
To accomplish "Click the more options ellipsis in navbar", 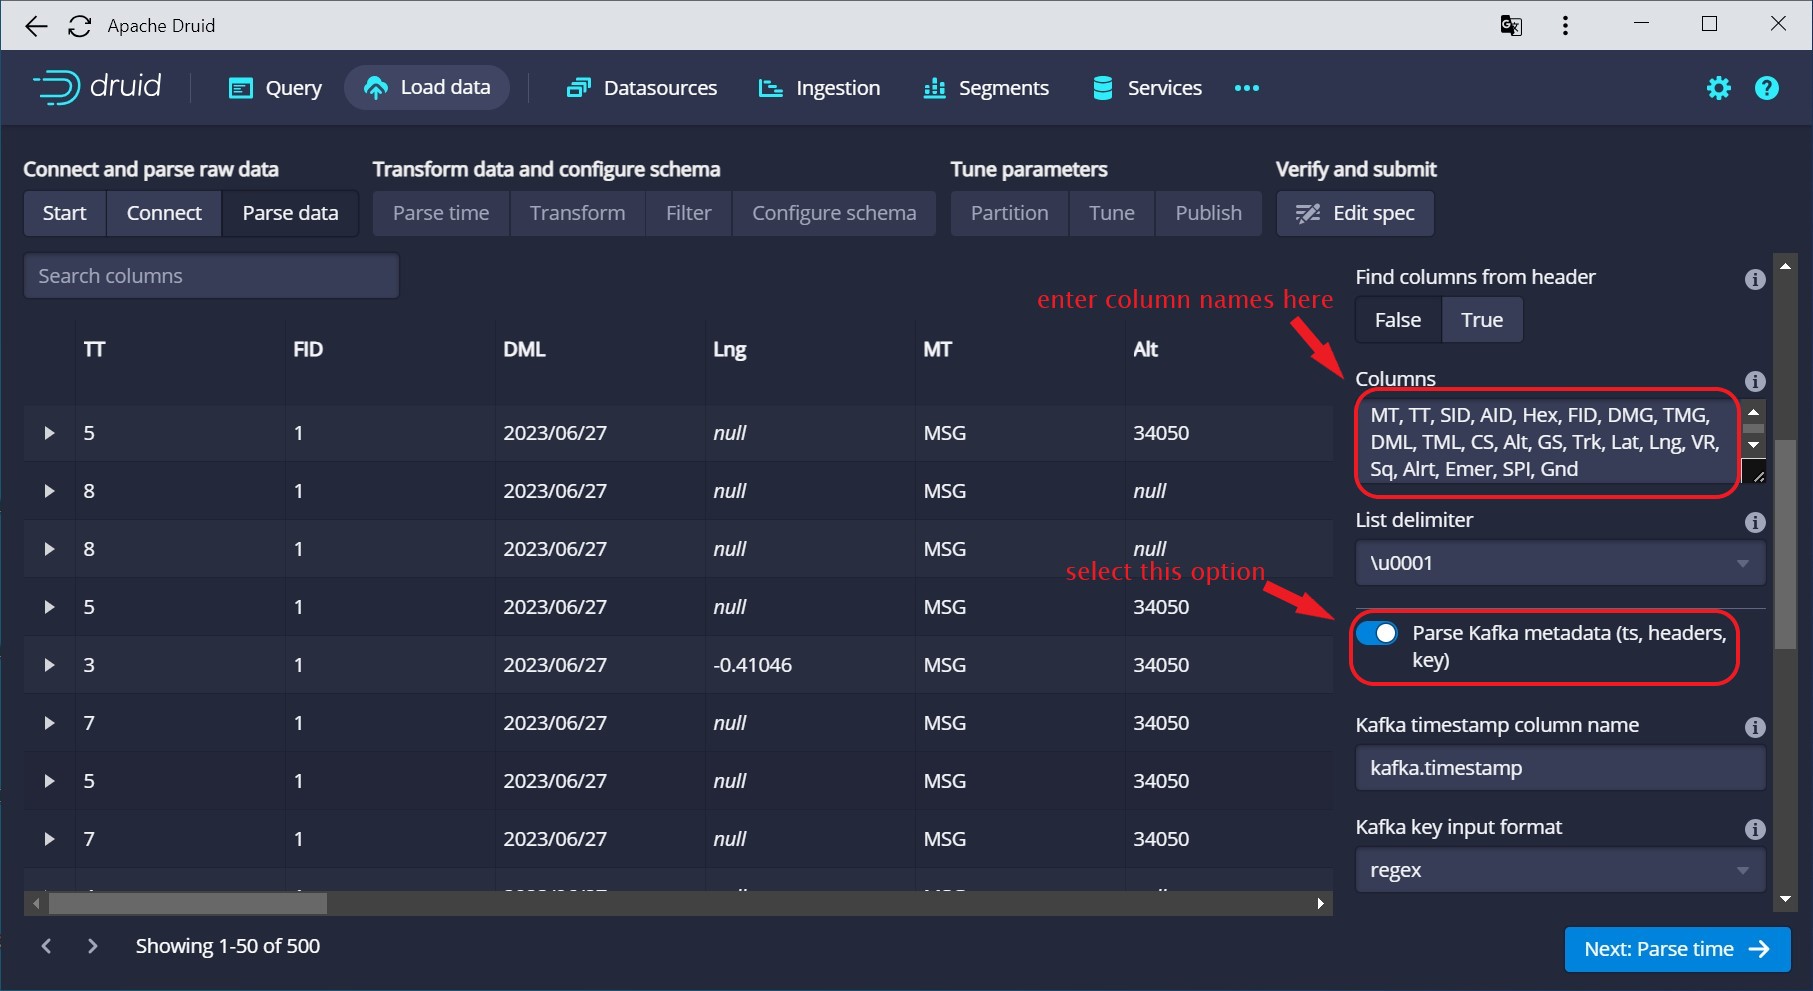I will [1246, 88].
